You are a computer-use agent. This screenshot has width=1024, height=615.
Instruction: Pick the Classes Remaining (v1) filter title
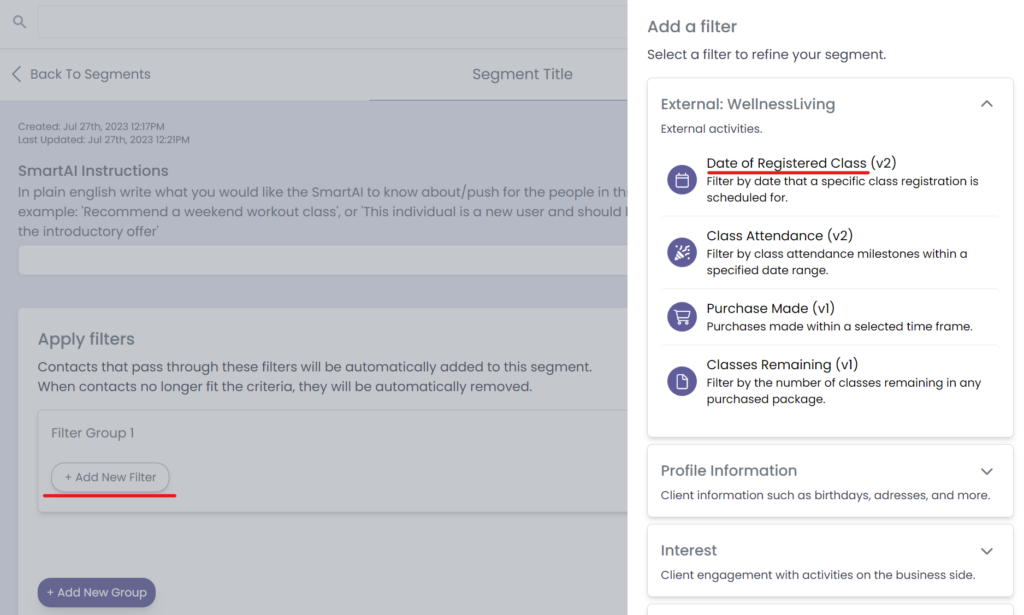click(x=782, y=365)
